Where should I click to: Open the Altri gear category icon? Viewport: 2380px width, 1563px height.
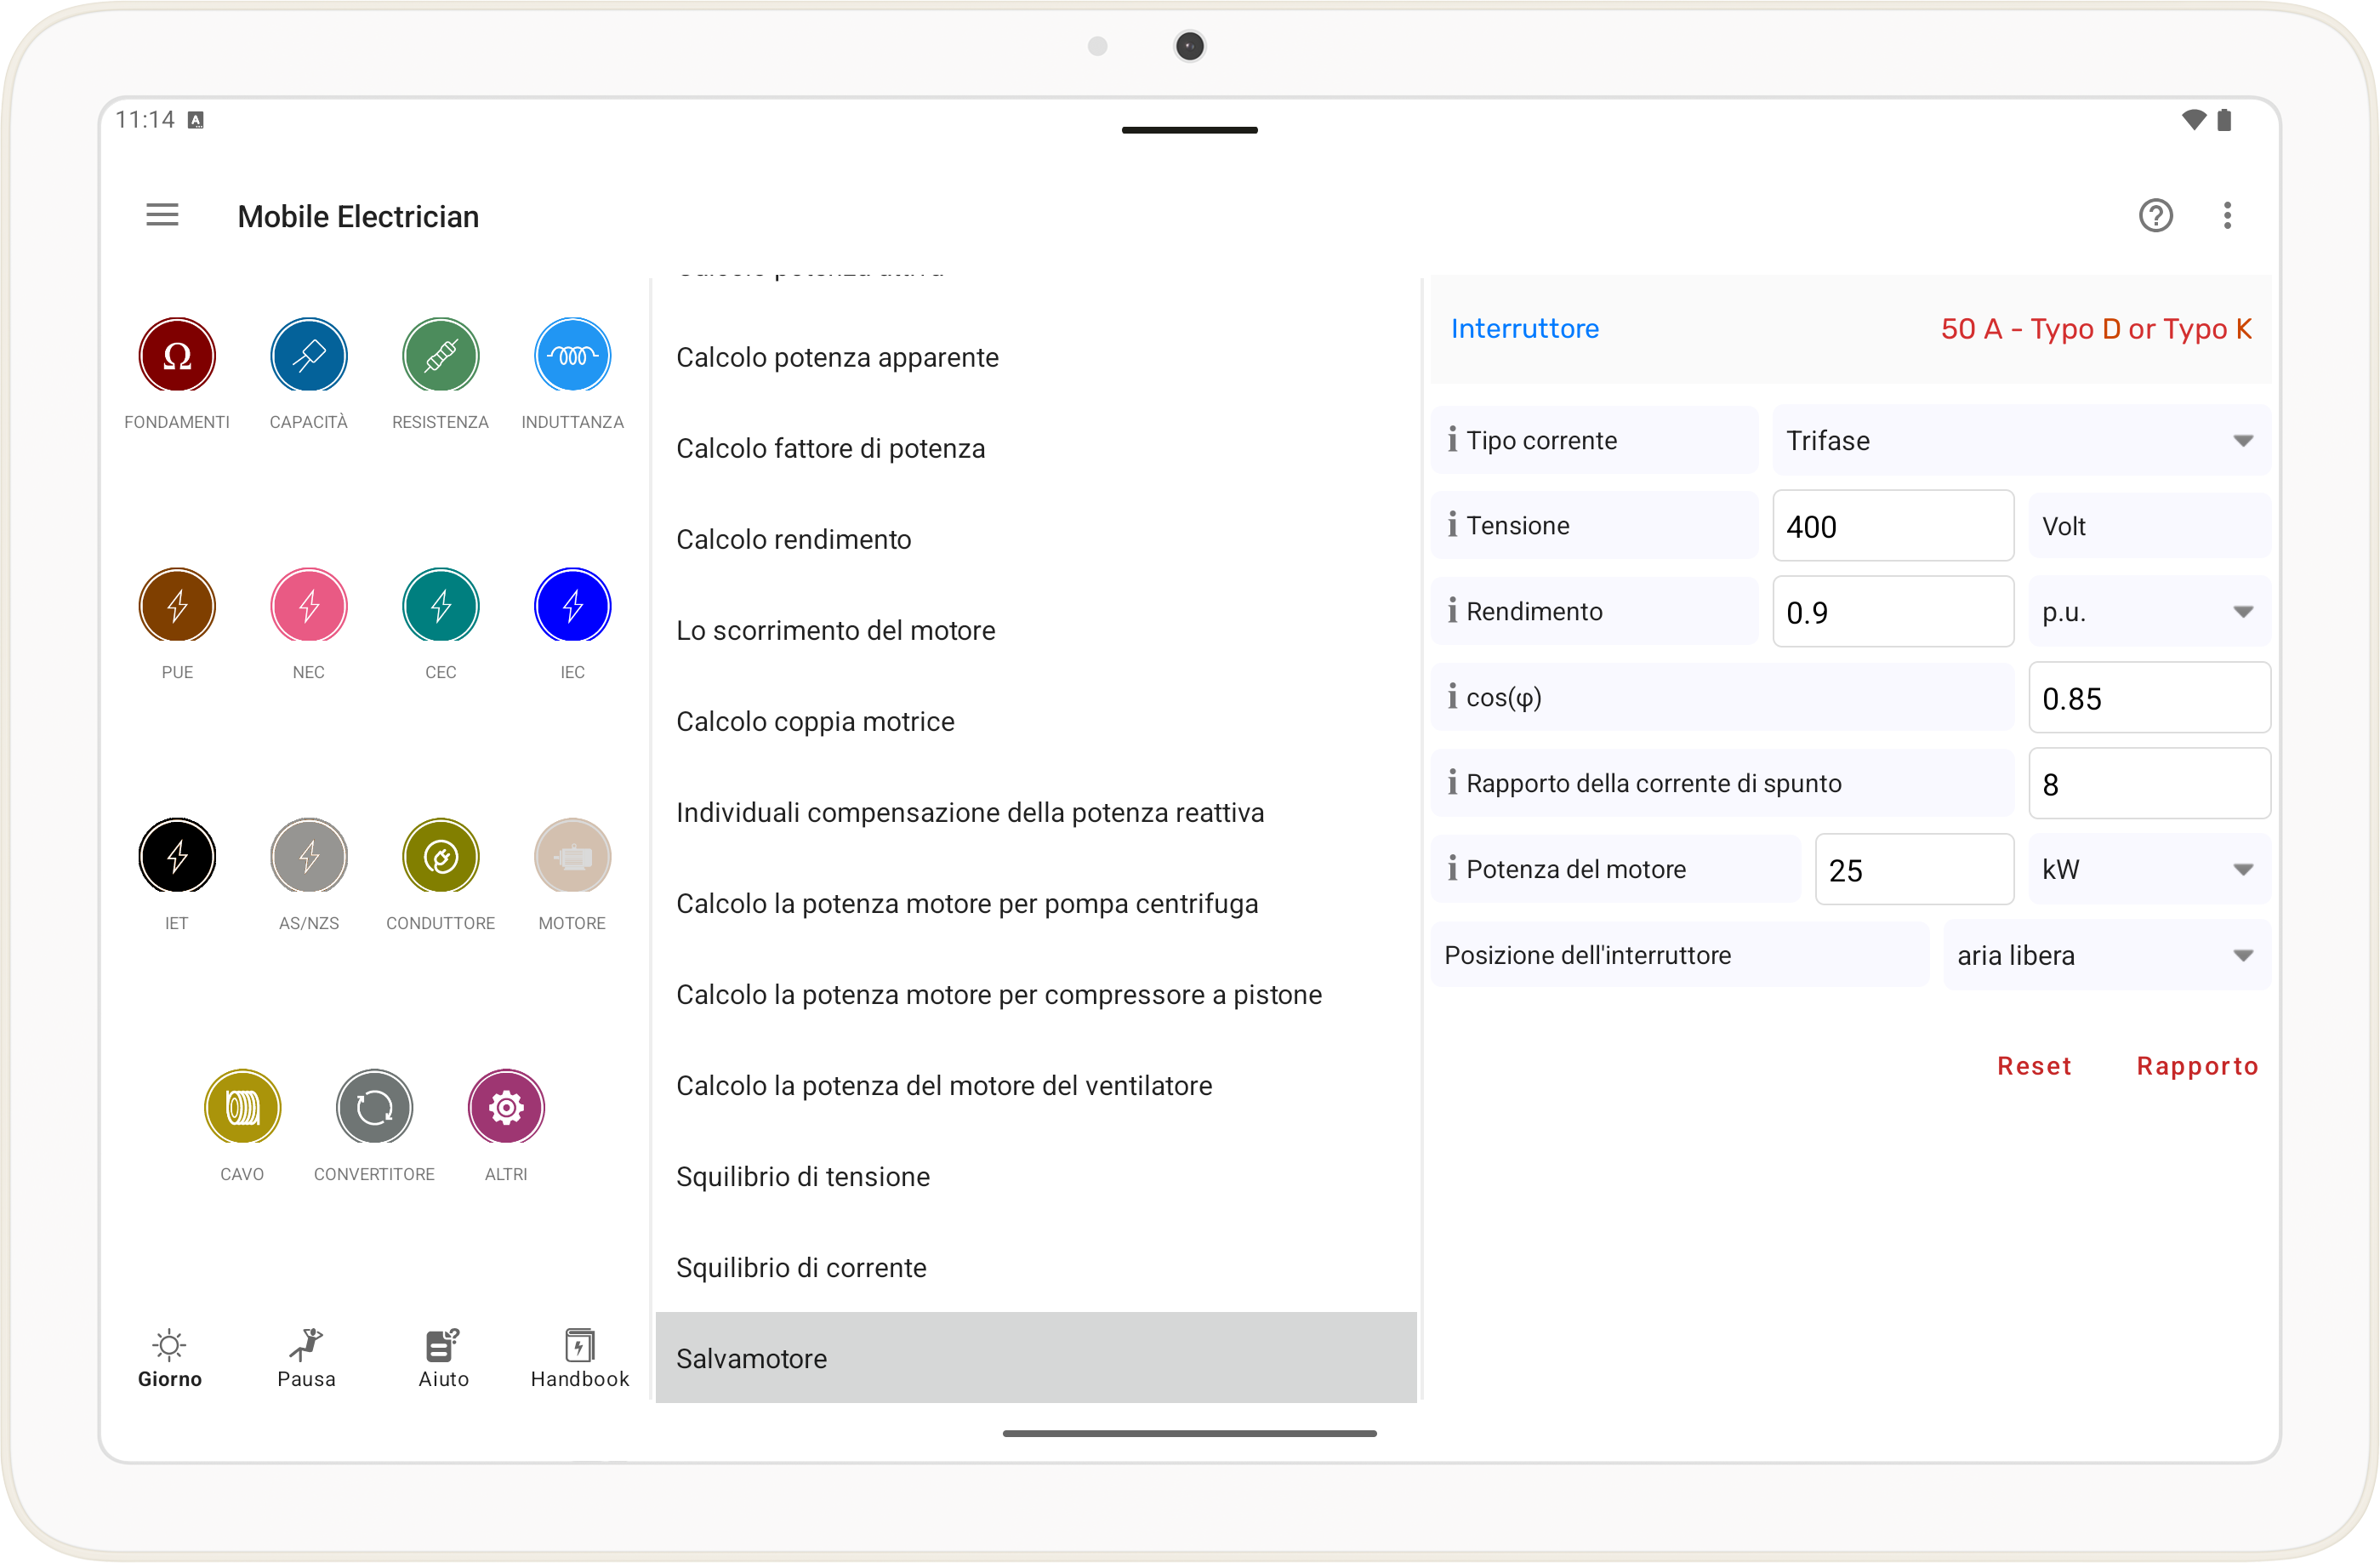(506, 1108)
